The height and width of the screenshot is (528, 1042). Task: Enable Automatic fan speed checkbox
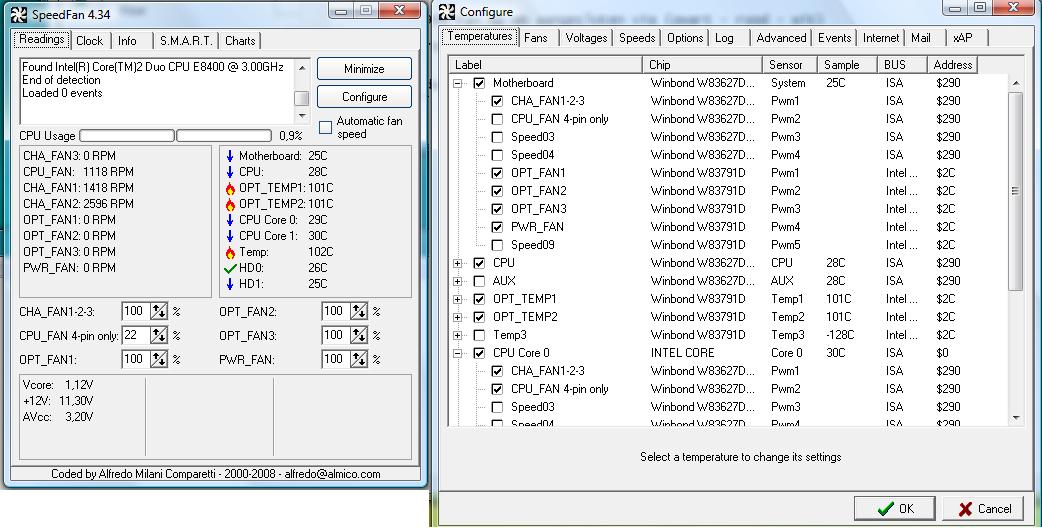(326, 128)
